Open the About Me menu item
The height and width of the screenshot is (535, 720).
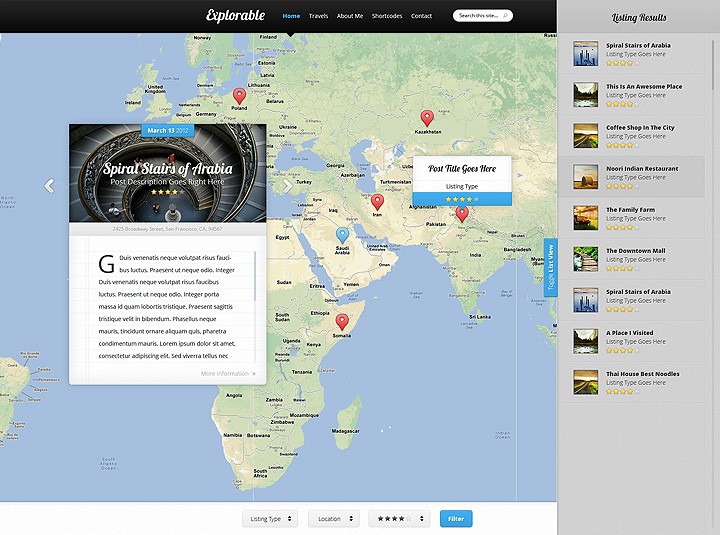point(350,16)
